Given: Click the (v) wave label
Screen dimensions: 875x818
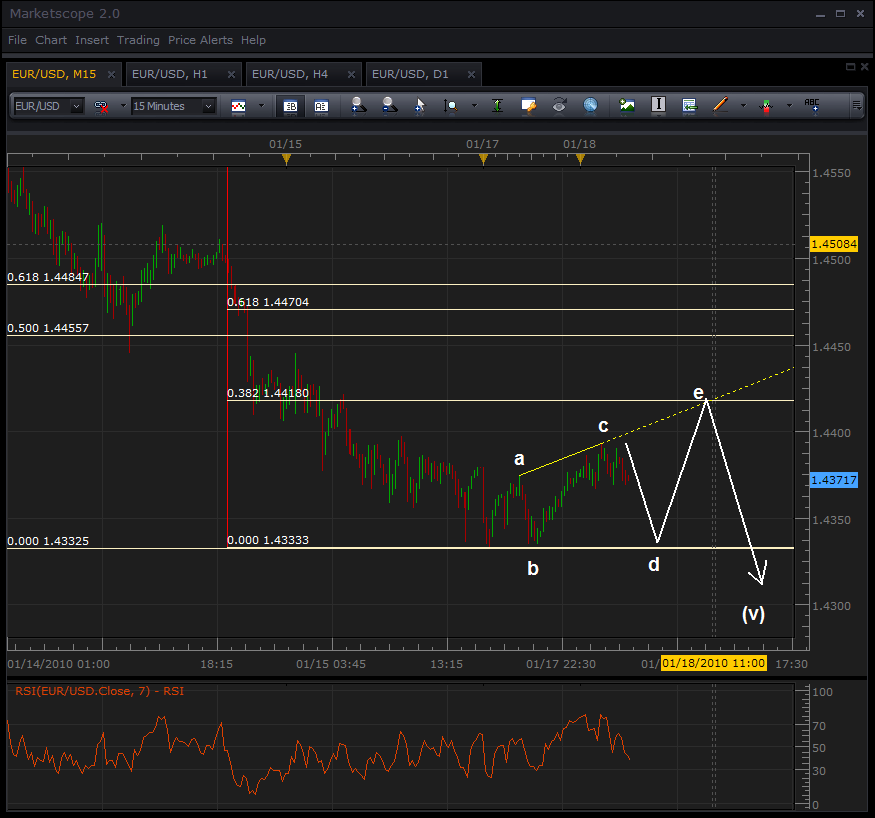Looking at the screenshot, I should [753, 614].
